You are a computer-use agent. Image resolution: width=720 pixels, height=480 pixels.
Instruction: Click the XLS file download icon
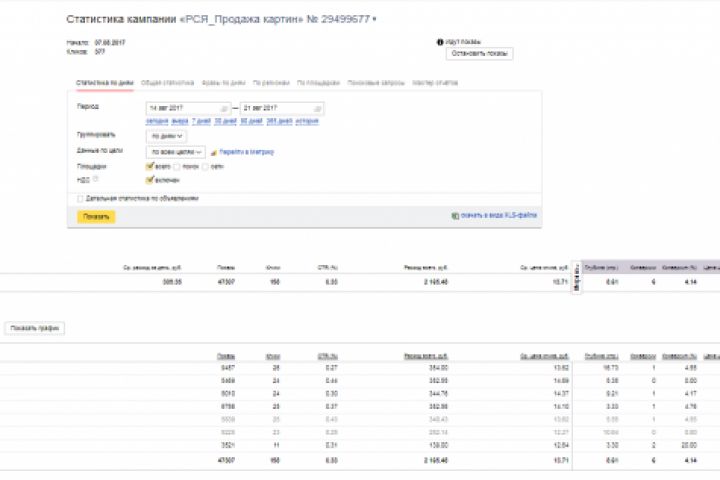455,215
